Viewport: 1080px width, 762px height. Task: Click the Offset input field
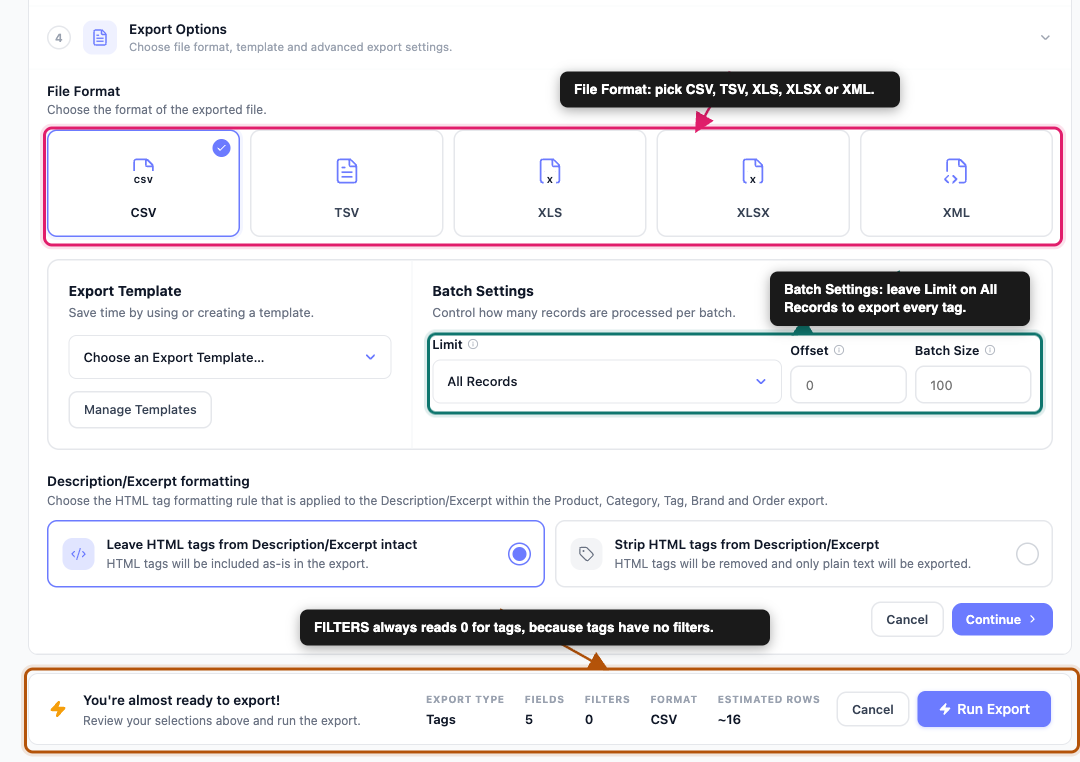848,385
